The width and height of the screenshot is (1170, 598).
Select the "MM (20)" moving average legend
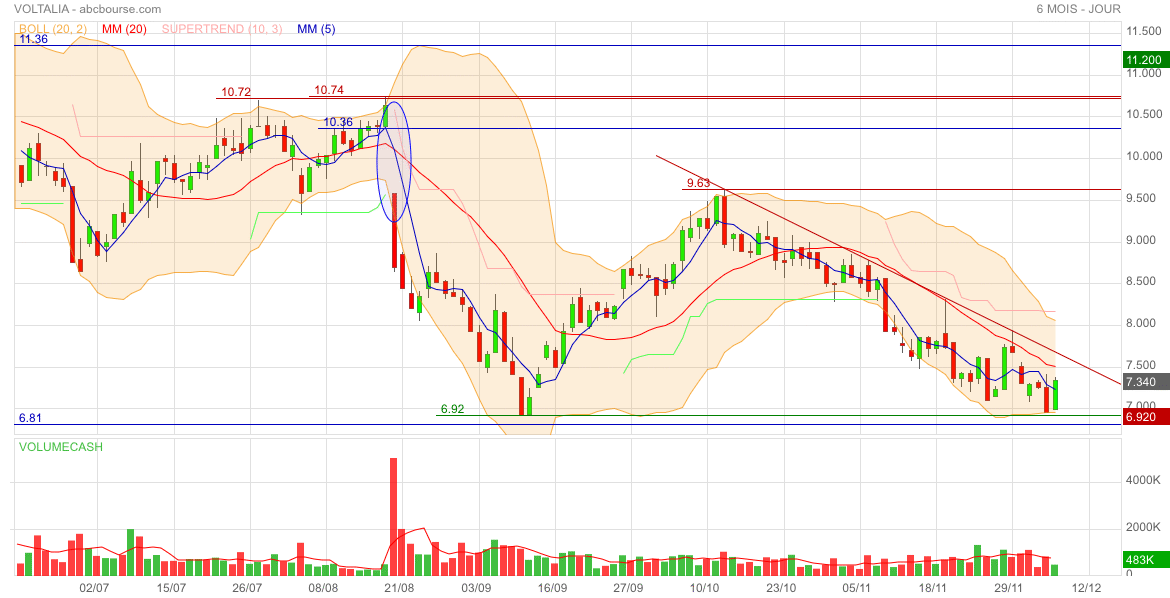tap(125, 29)
